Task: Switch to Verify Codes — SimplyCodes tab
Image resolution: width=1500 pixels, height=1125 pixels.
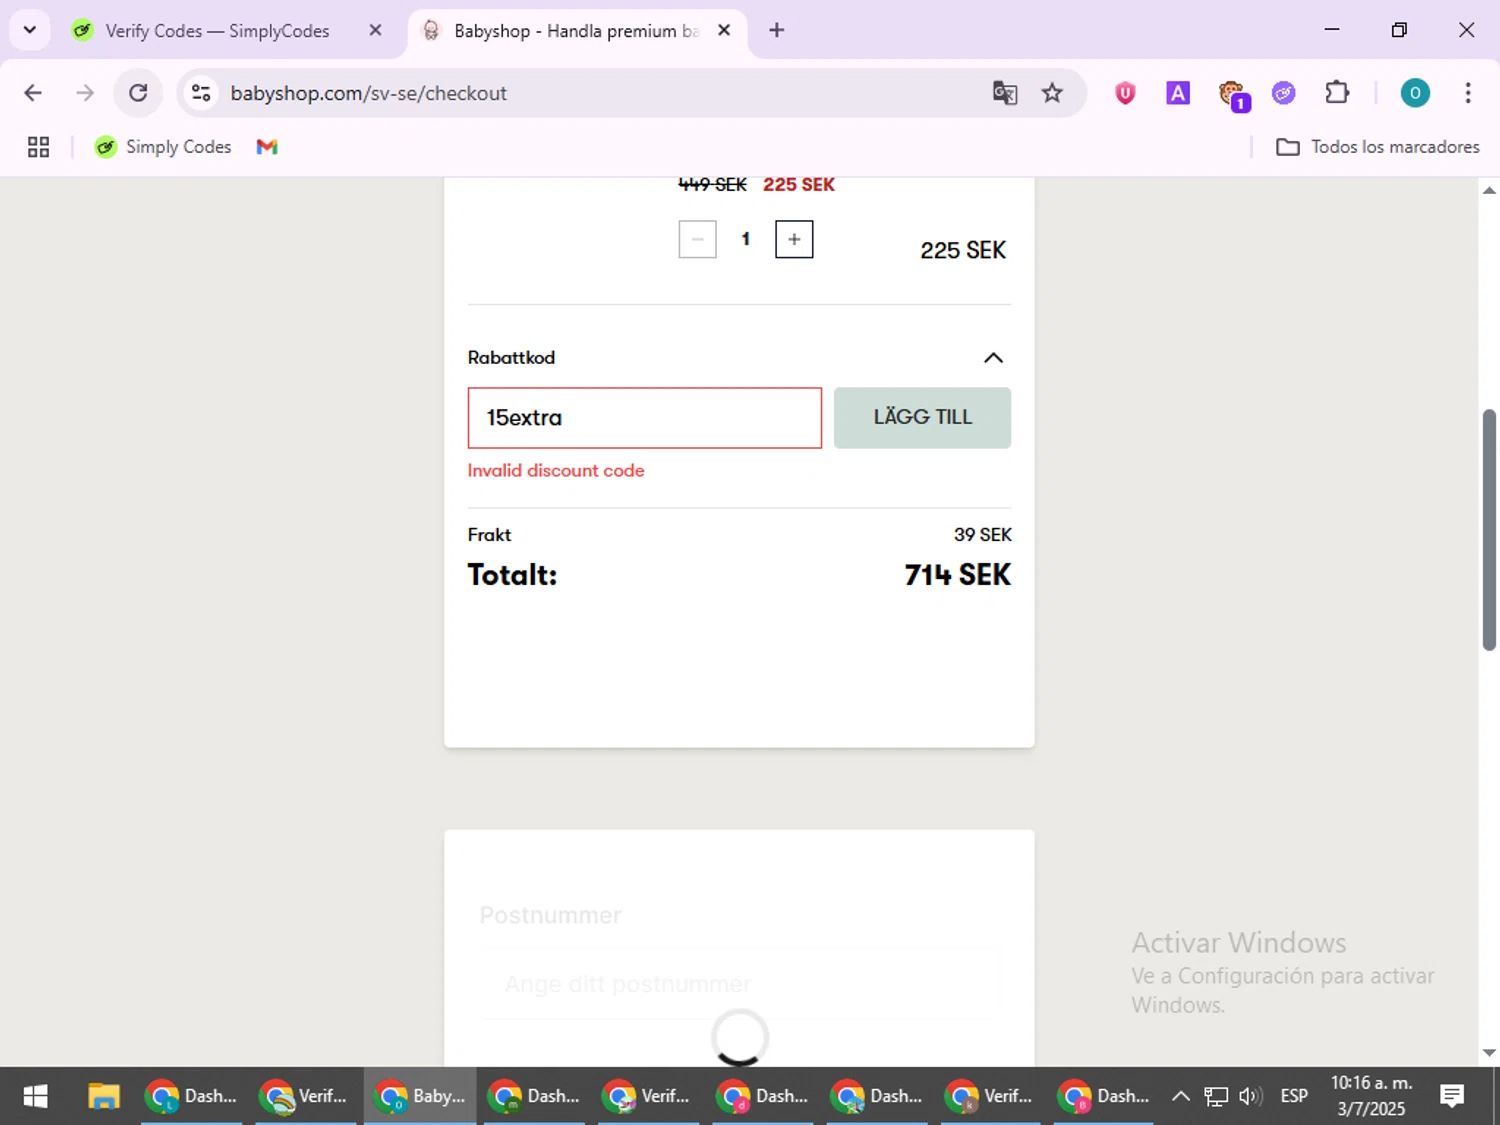Action: pos(217,31)
